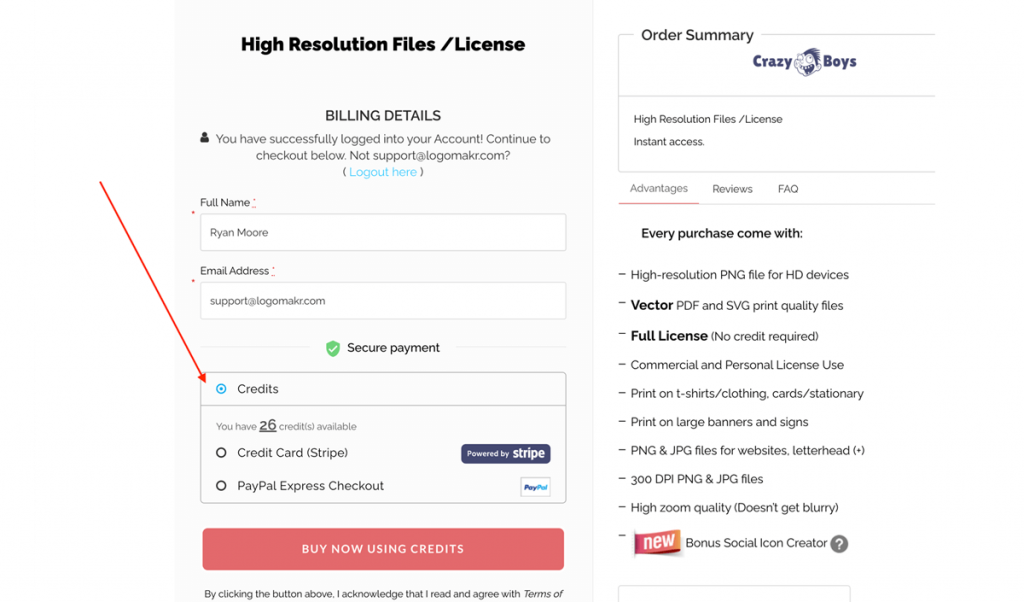Click the Crazy Boys logo
Screen dimensions: 1024x602
[805, 62]
